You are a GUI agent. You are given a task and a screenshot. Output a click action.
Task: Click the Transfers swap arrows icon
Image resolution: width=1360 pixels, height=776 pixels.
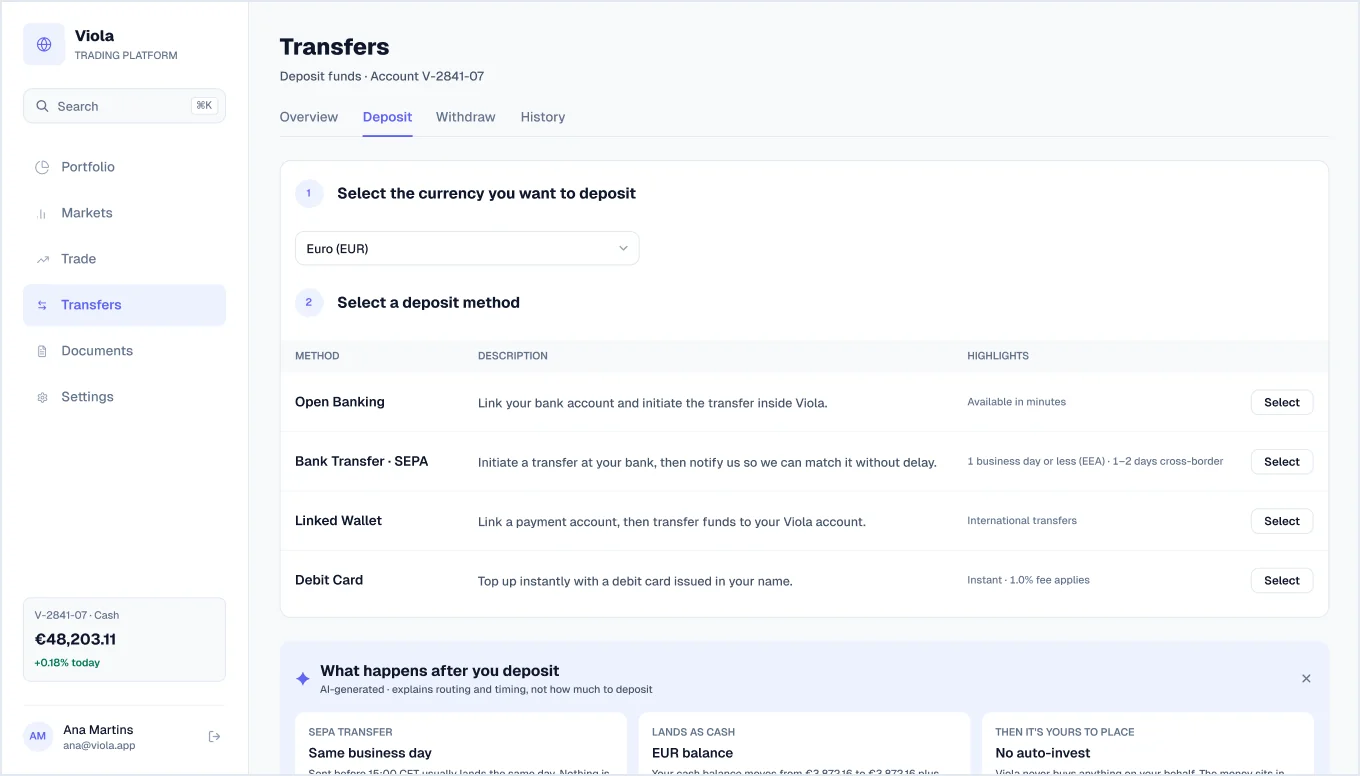(x=42, y=305)
